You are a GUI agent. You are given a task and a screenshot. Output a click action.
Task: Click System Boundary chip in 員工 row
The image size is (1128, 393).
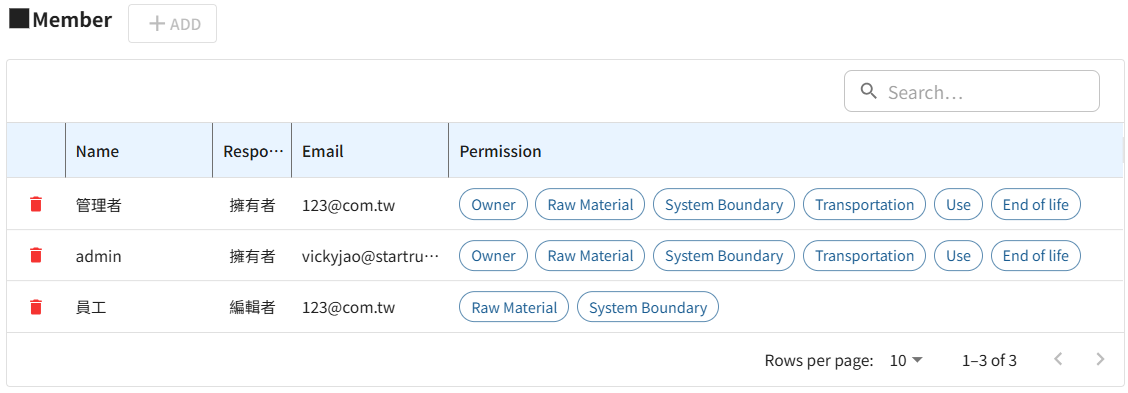pyautogui.click(x=648, y=307)
